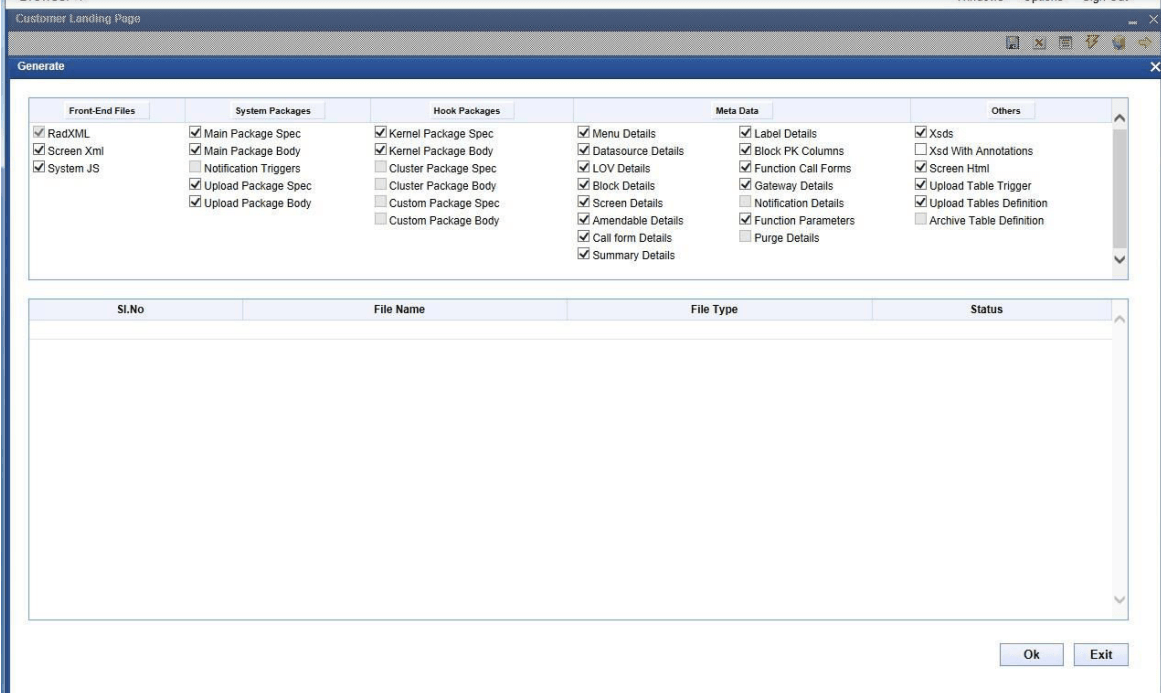1161x693 pixels.
Task: Toggle the Function Call Forms checkbox
Action: click(x=746, y=167)
